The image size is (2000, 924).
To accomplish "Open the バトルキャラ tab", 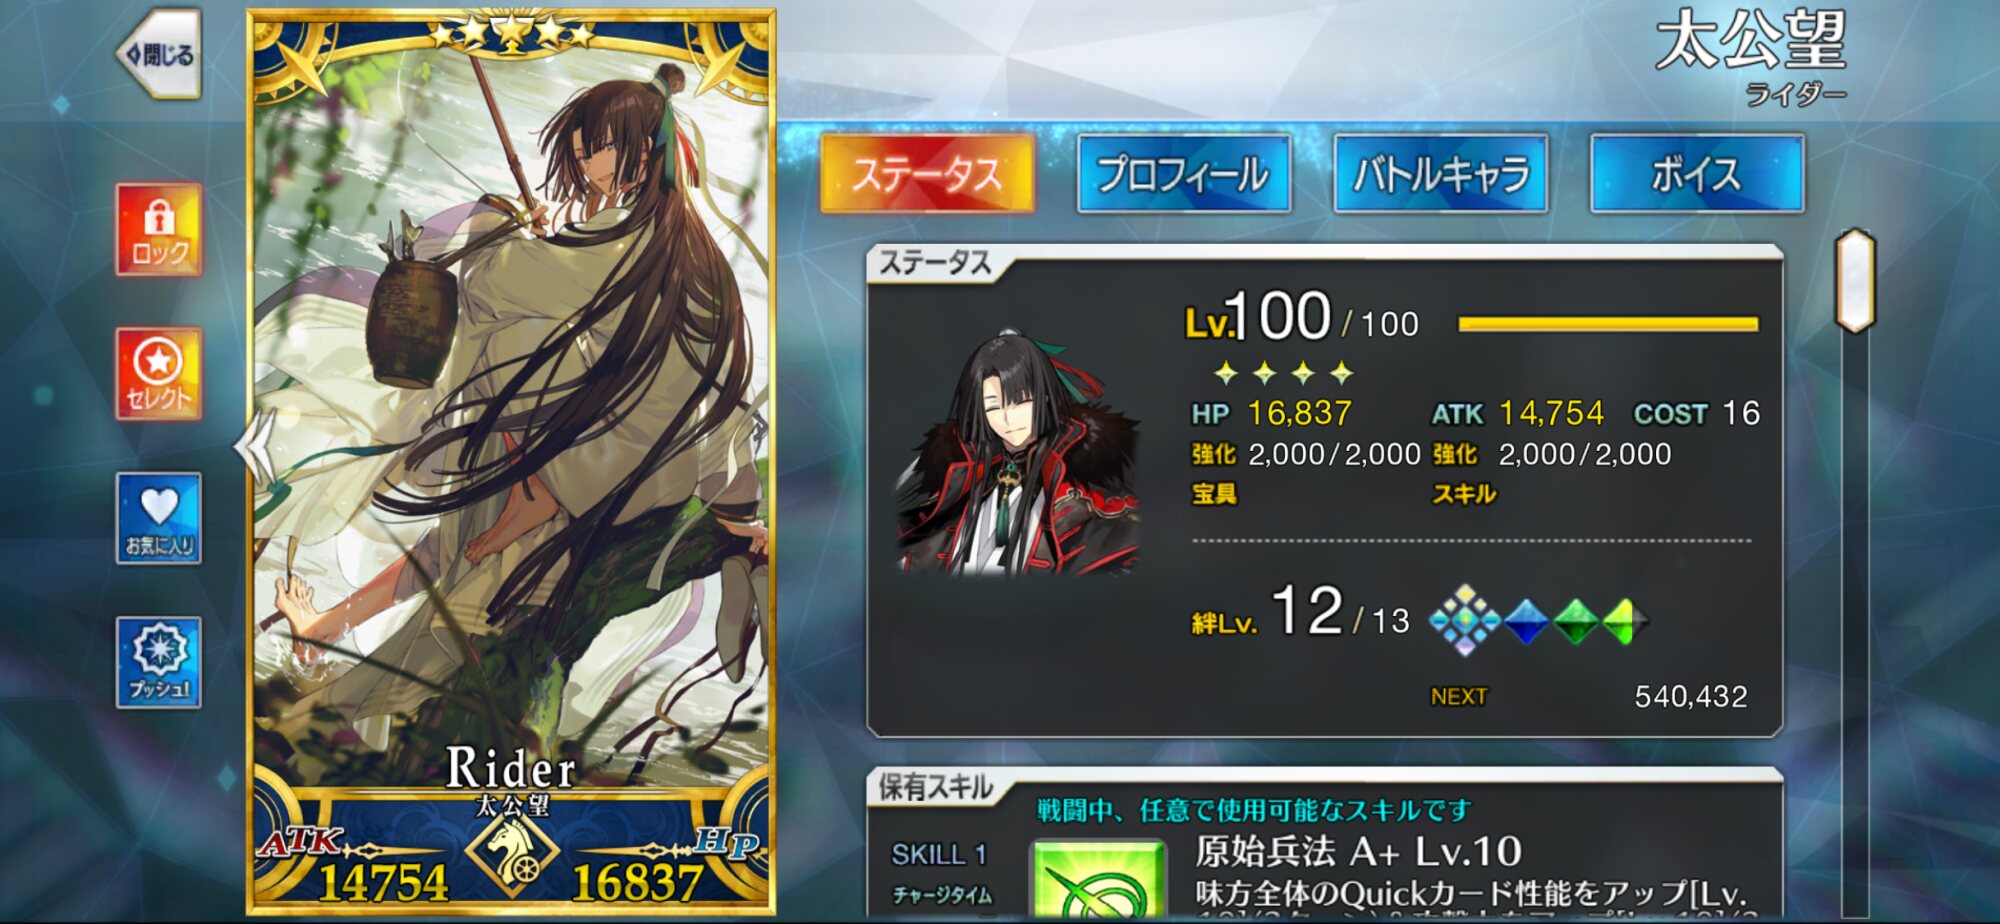I will [x=1441, y=174].
